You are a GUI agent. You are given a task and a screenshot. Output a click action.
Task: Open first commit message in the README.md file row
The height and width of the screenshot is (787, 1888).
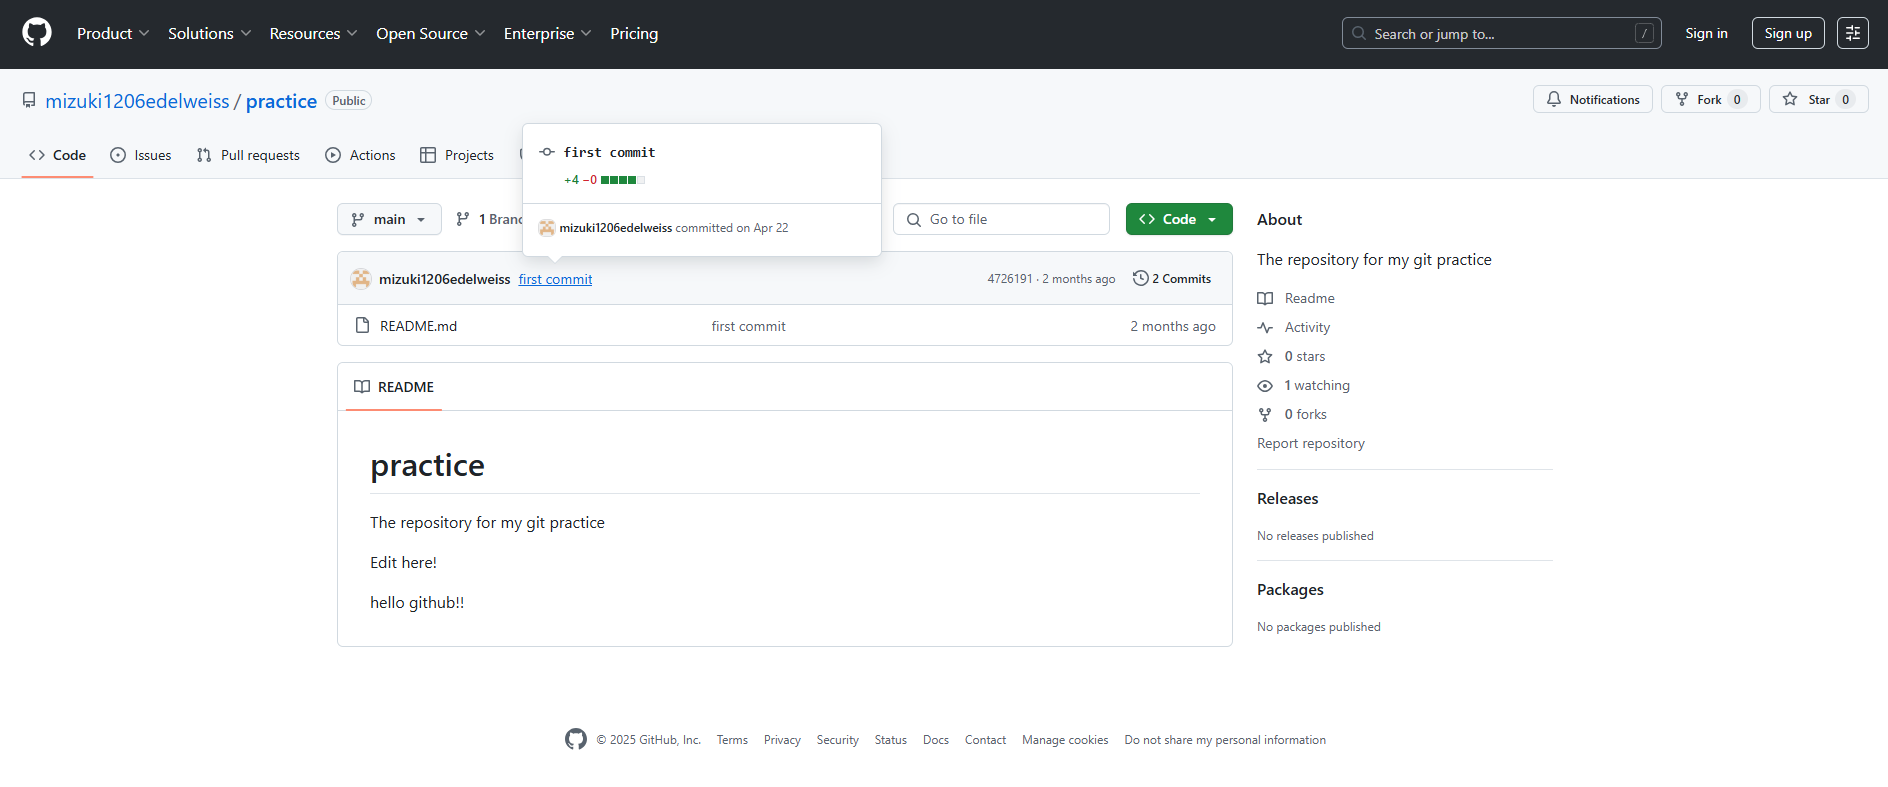pyautogui.click(x=748, y=326)
